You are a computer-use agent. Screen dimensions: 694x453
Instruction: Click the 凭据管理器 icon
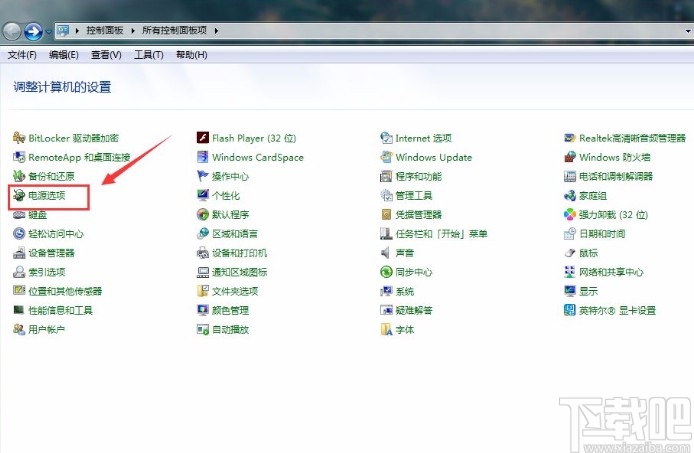386,215
